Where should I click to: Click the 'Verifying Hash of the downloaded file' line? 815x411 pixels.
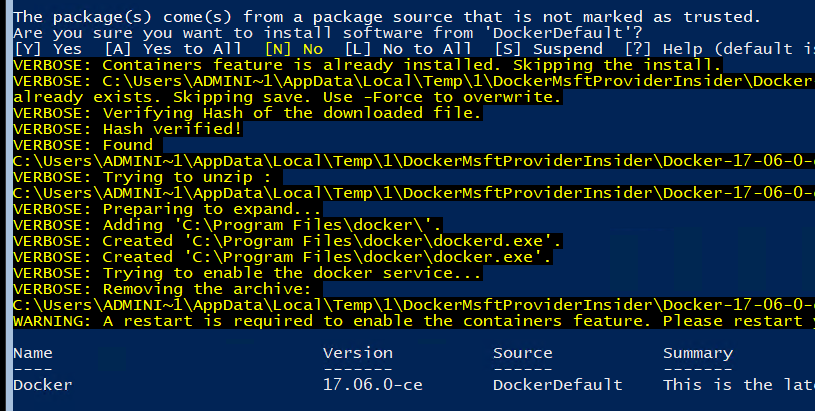click(247, 113)
